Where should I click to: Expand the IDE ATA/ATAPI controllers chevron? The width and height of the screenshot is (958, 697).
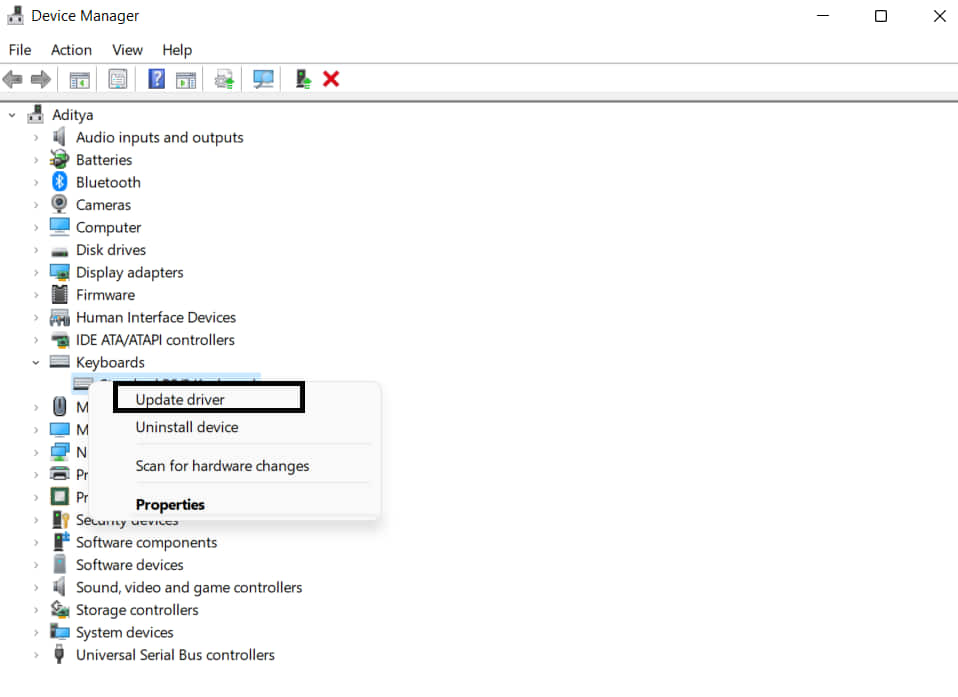click(36, 340)
